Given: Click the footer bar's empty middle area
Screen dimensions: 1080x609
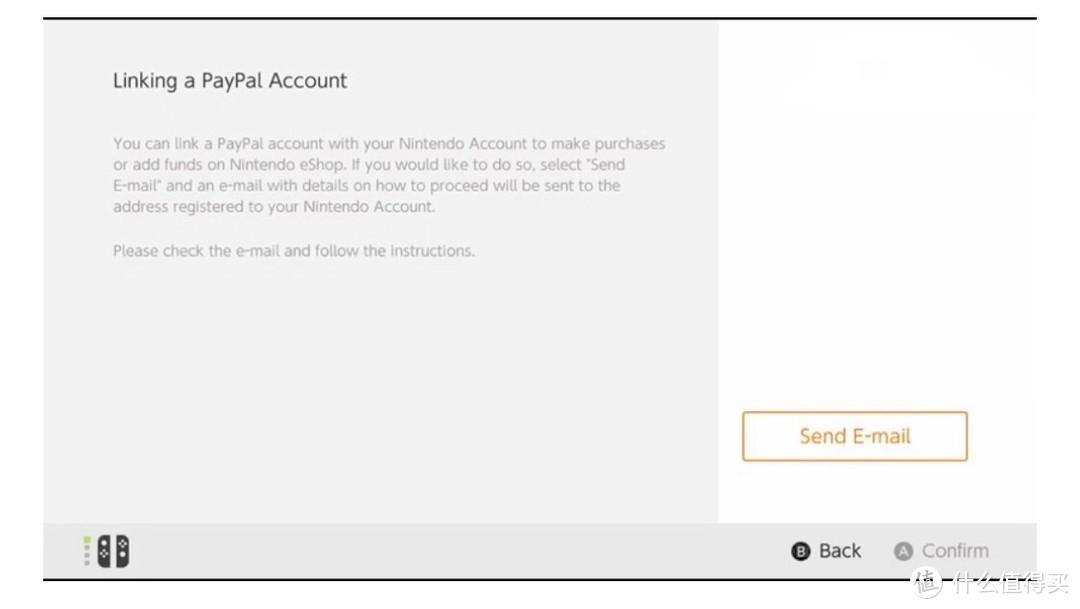Looking at the screenshot, I should point(450,551).
